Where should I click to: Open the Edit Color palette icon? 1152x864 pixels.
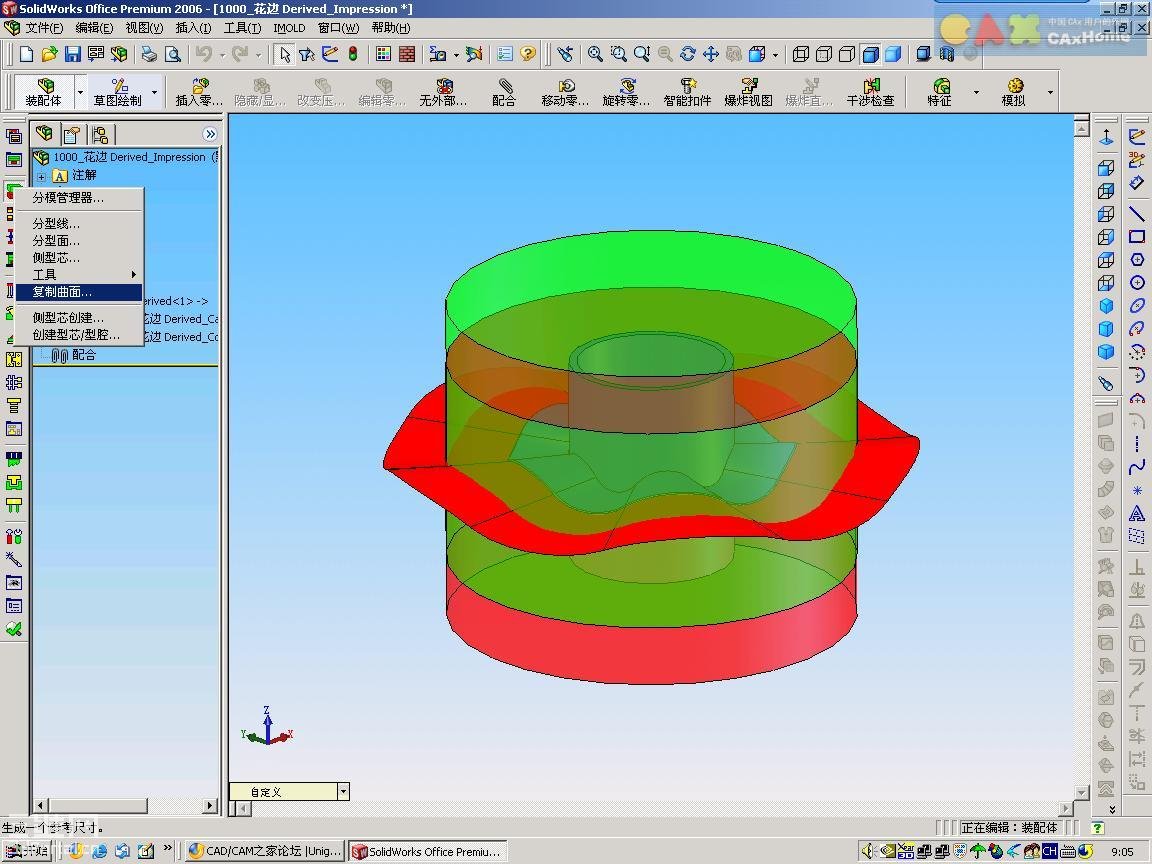pyautogui.click(x=383, y=54)
